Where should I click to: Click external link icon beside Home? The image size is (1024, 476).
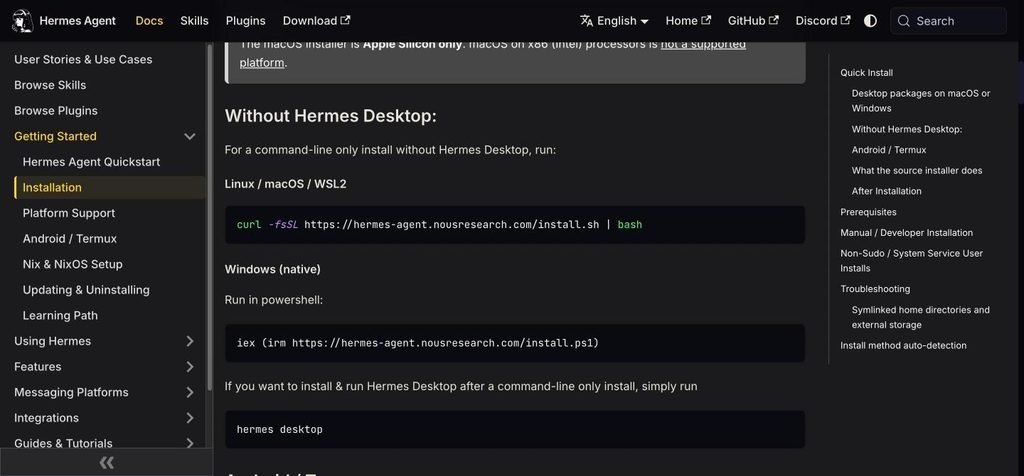706,20
